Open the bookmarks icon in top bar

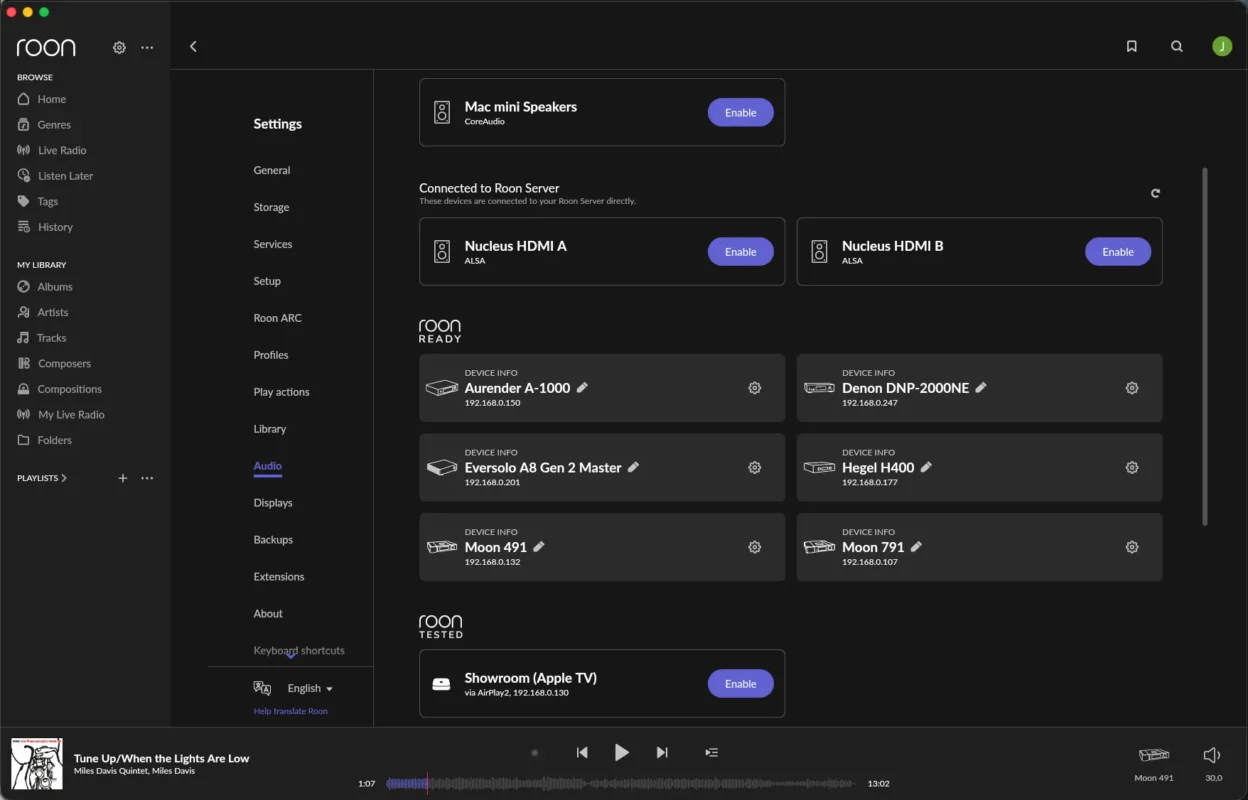[1131, 46]
